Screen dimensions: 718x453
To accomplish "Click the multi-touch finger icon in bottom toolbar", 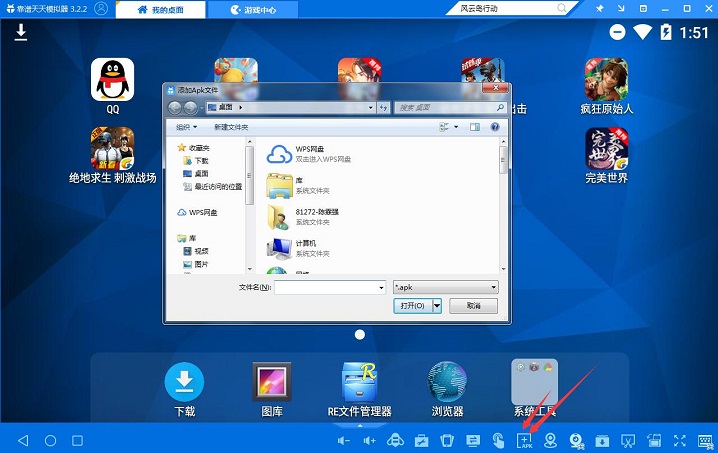I will click(498, 441).
